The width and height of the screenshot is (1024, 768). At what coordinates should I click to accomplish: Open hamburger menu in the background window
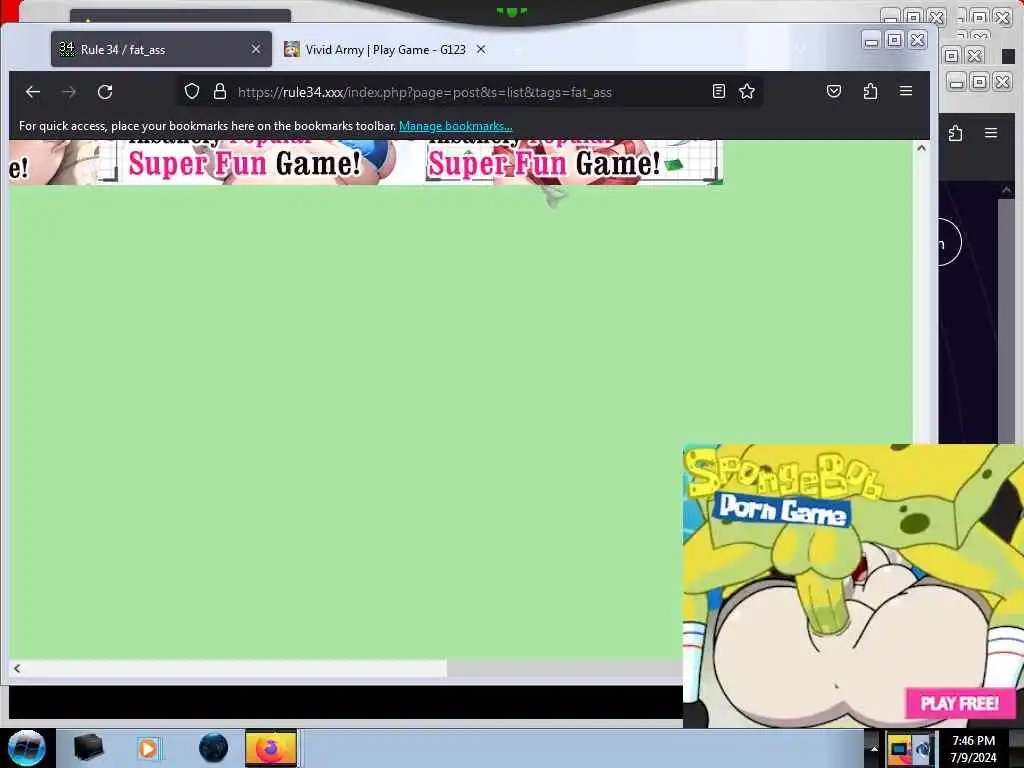pyautogui.click(x=991, y=133)
